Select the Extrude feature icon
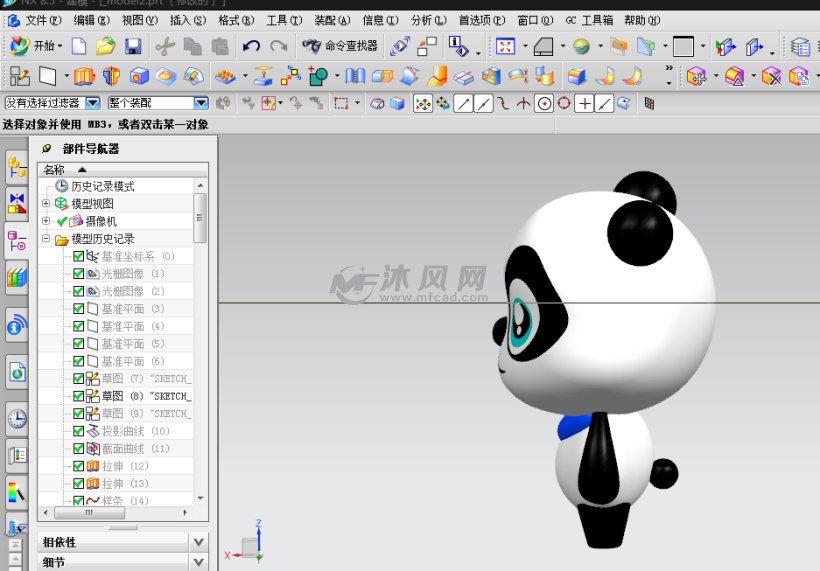Image resolution: width=820 pixels, height=571 pixels. tap(84, 76)
